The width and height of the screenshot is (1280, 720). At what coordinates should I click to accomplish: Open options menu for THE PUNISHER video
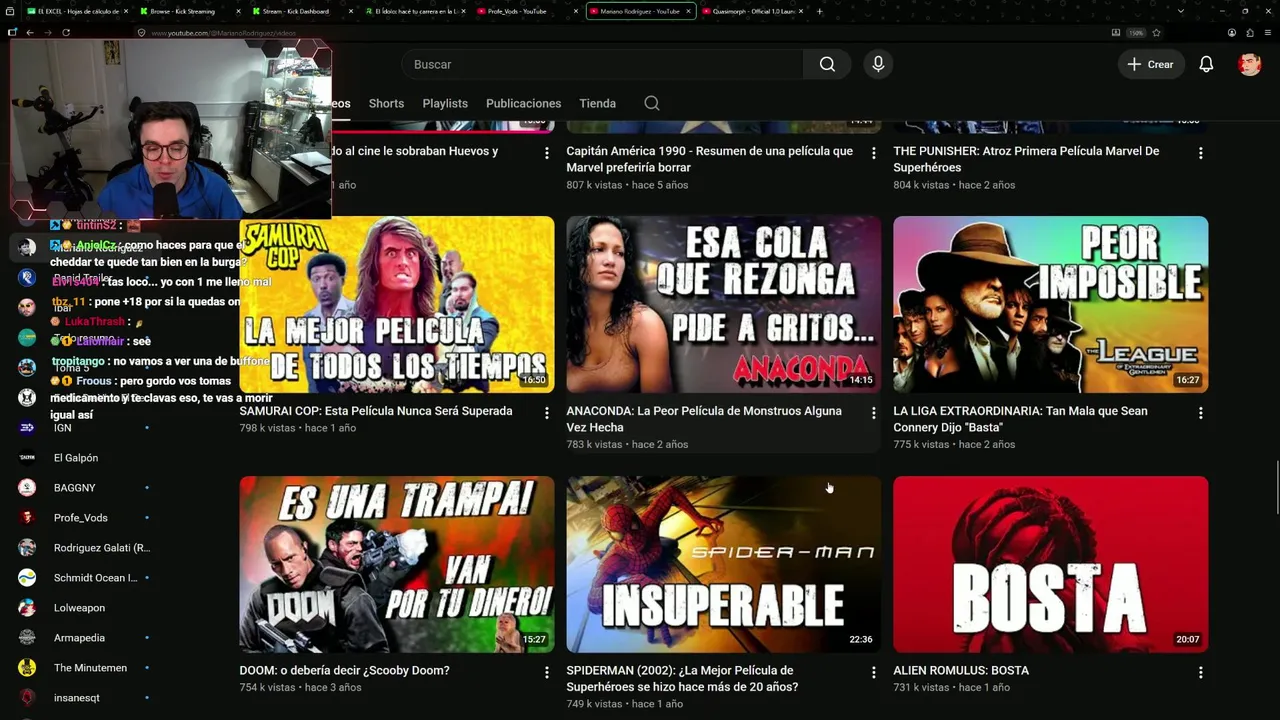1201,153
